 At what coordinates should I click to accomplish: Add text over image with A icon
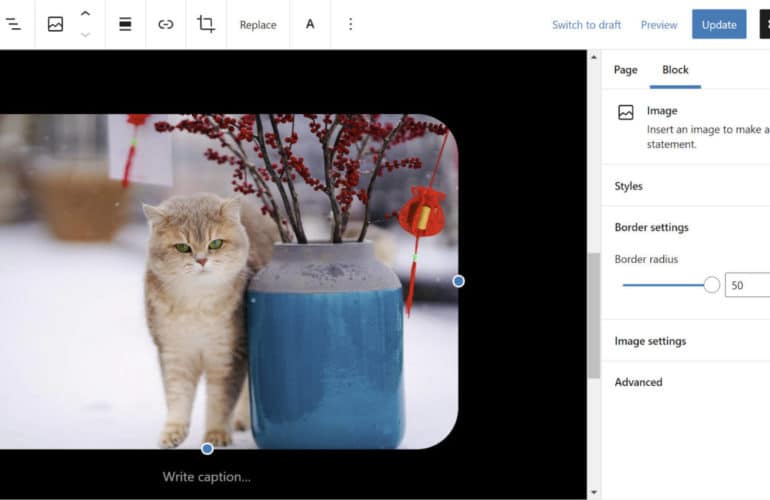coord(310,24)
